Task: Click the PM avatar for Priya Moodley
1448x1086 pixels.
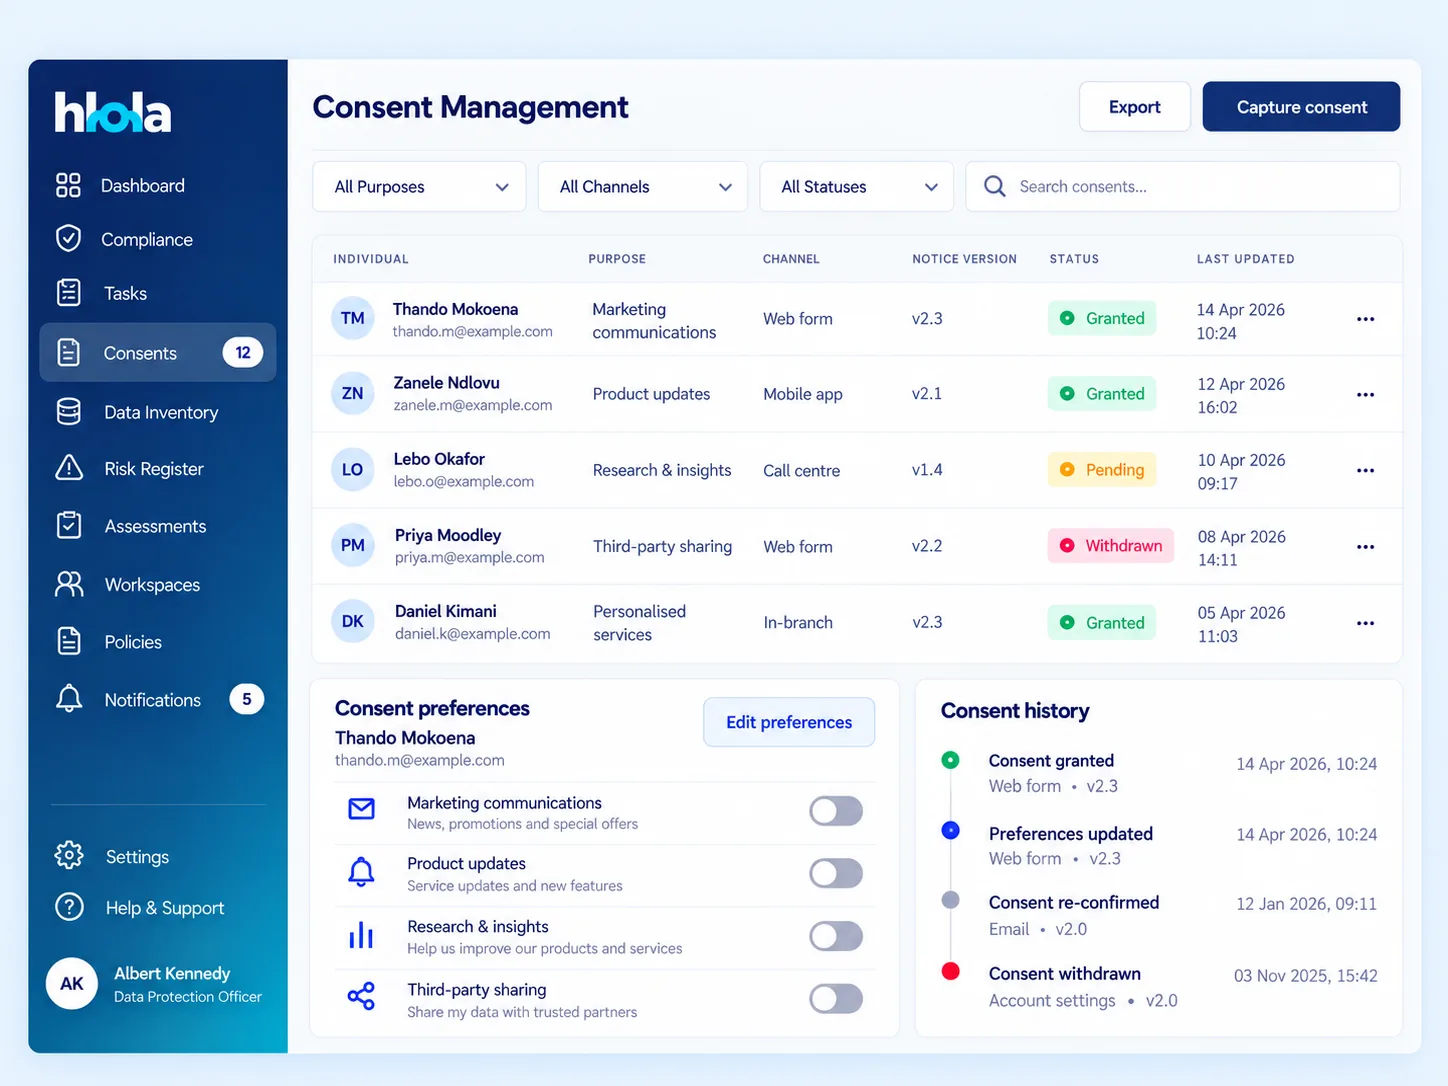Action: tap(353, 545)
